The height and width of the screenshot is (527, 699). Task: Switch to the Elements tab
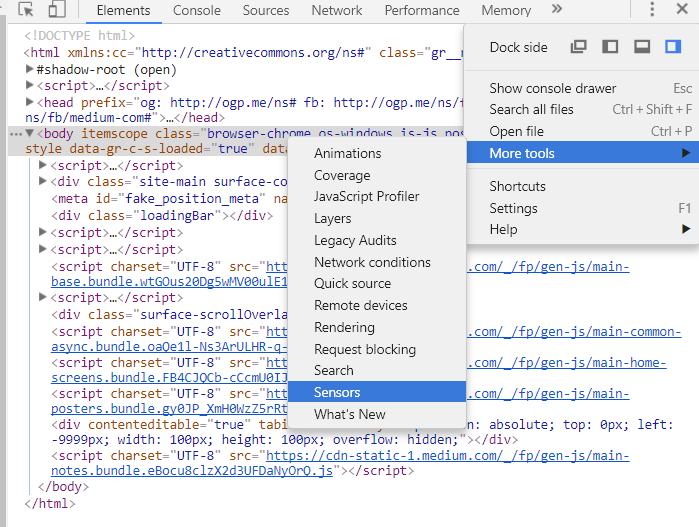pyautogui.click(x=123, y=10)
